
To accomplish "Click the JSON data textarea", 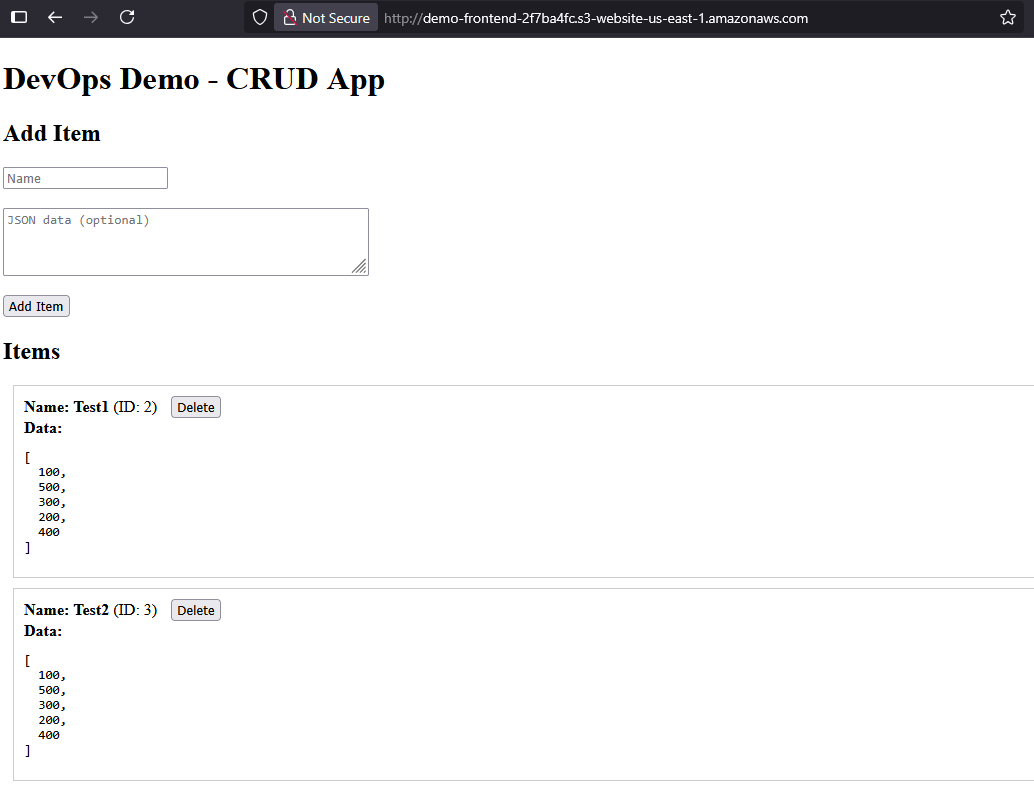I will point(186,242).
